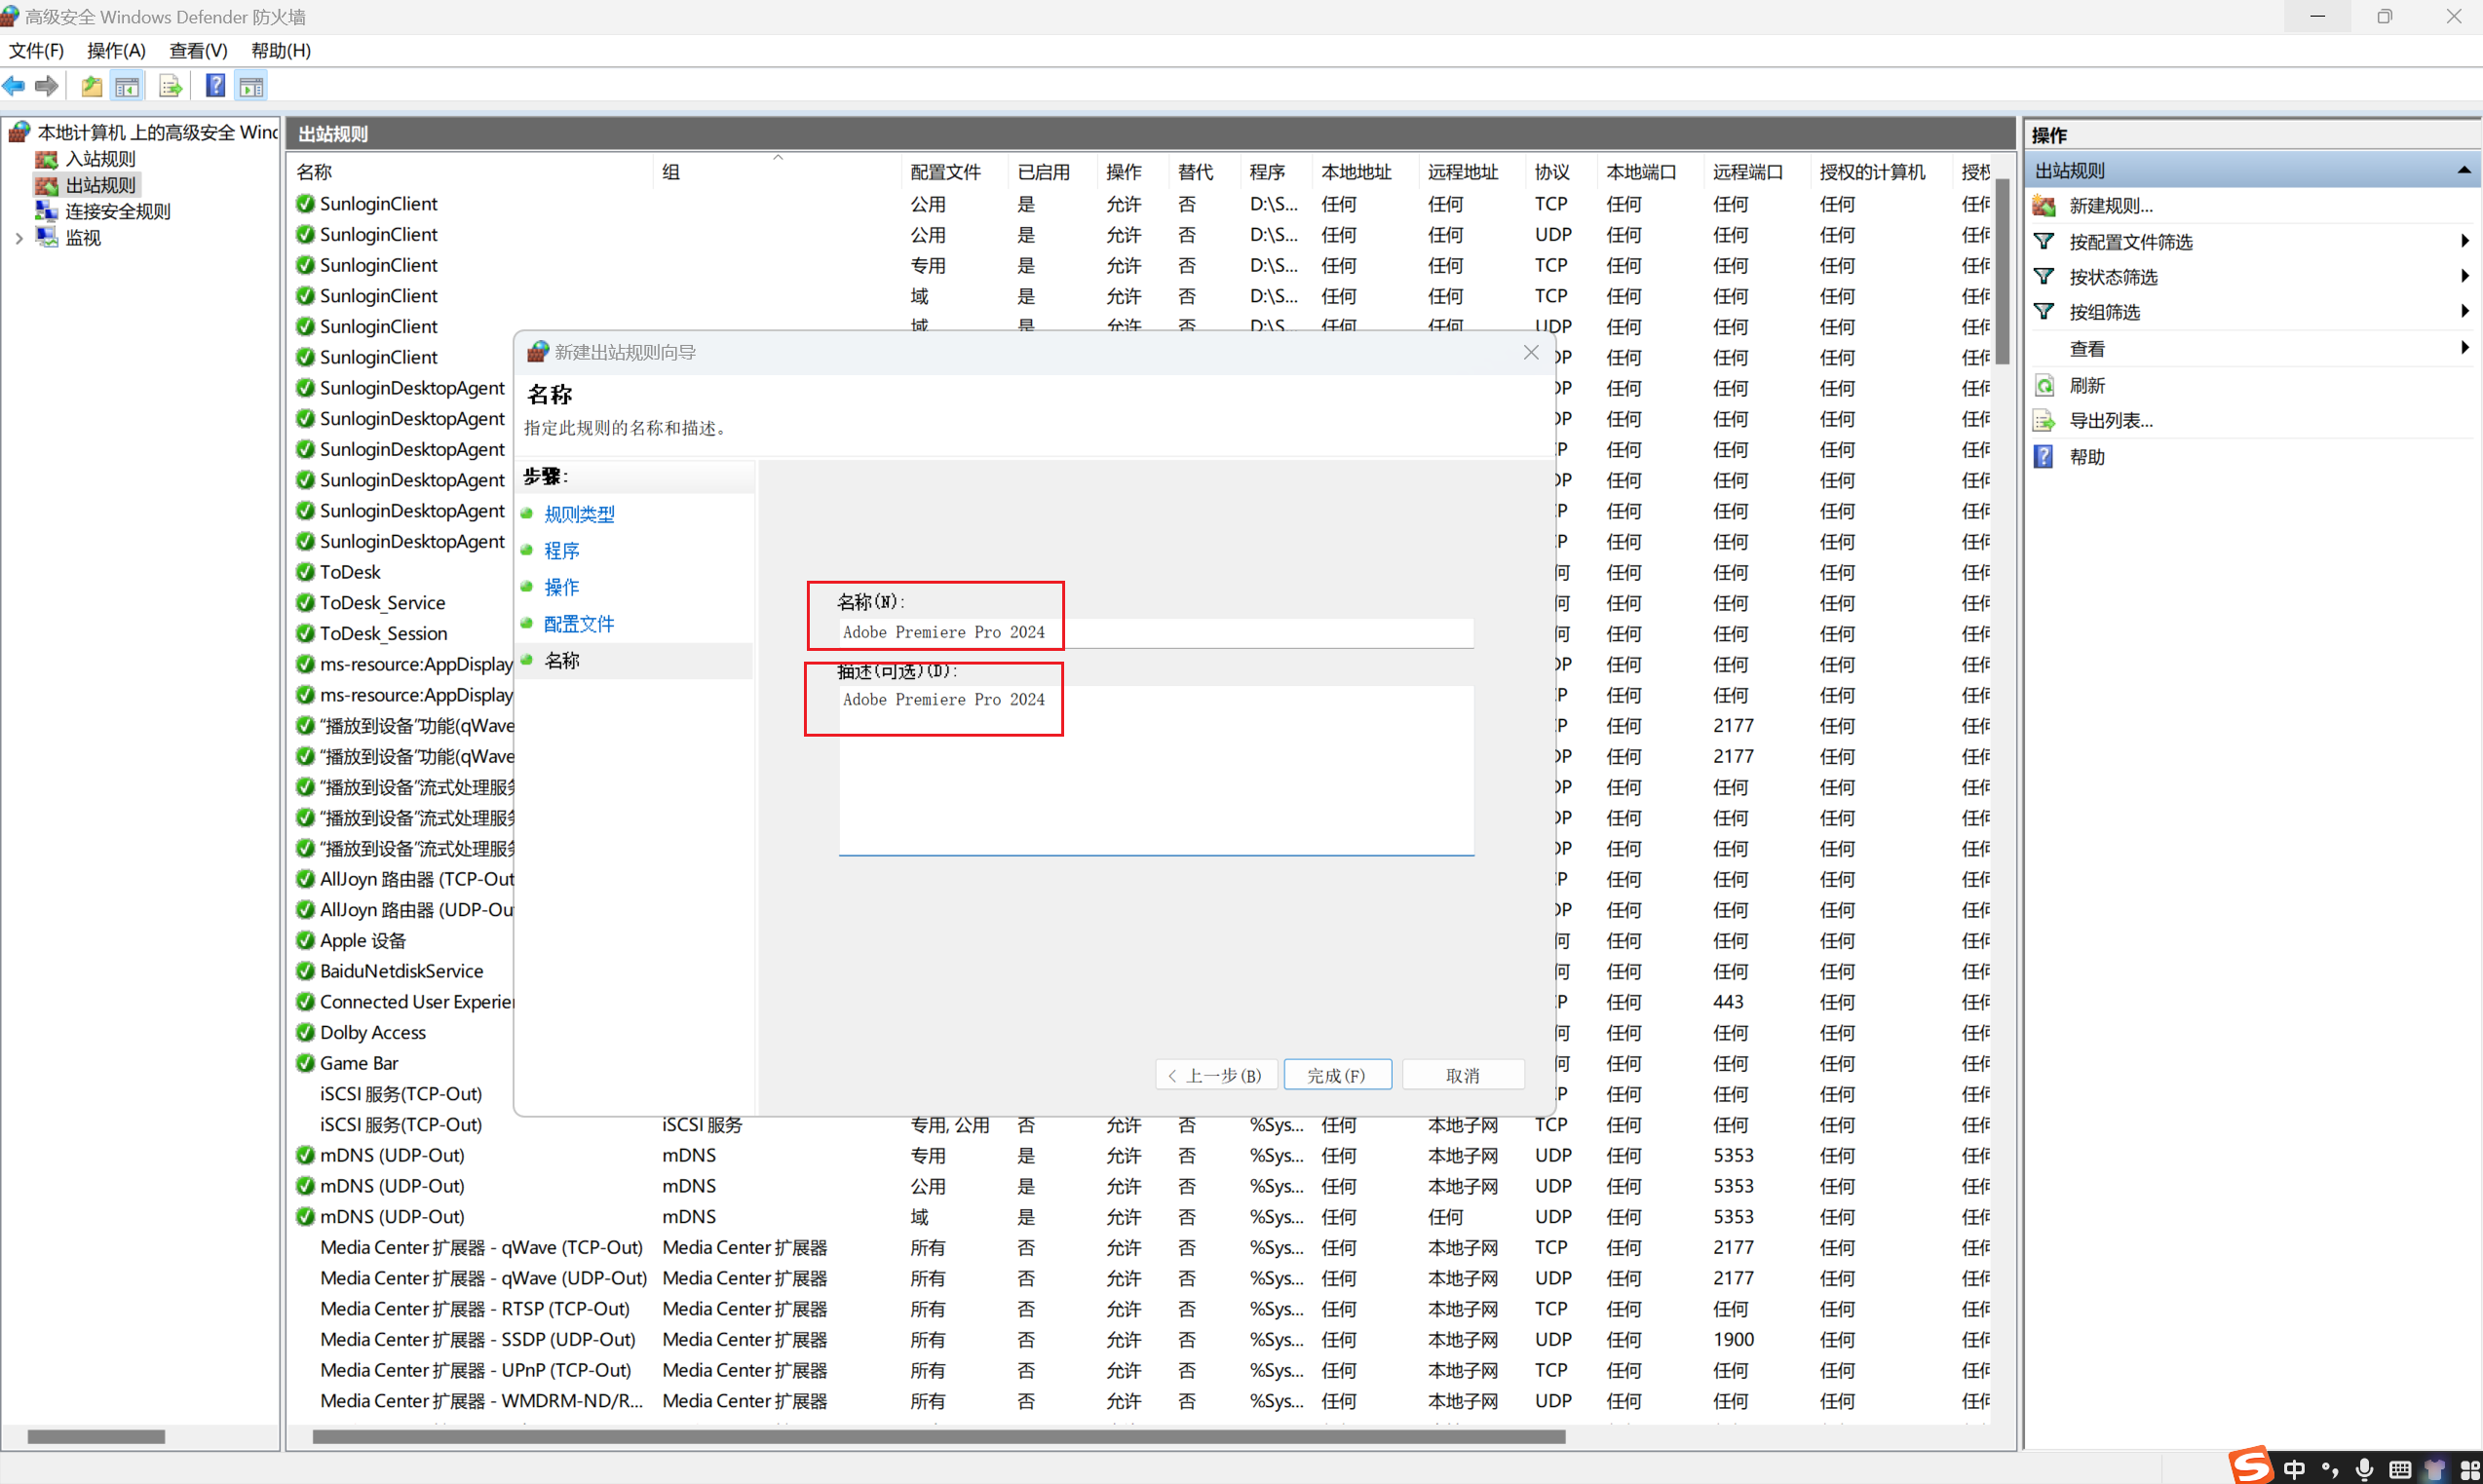The image size is (2483, 1484).
Task: Click the Monitoring tree node icon
Action: pyautogui.click(x=46, y=238)
